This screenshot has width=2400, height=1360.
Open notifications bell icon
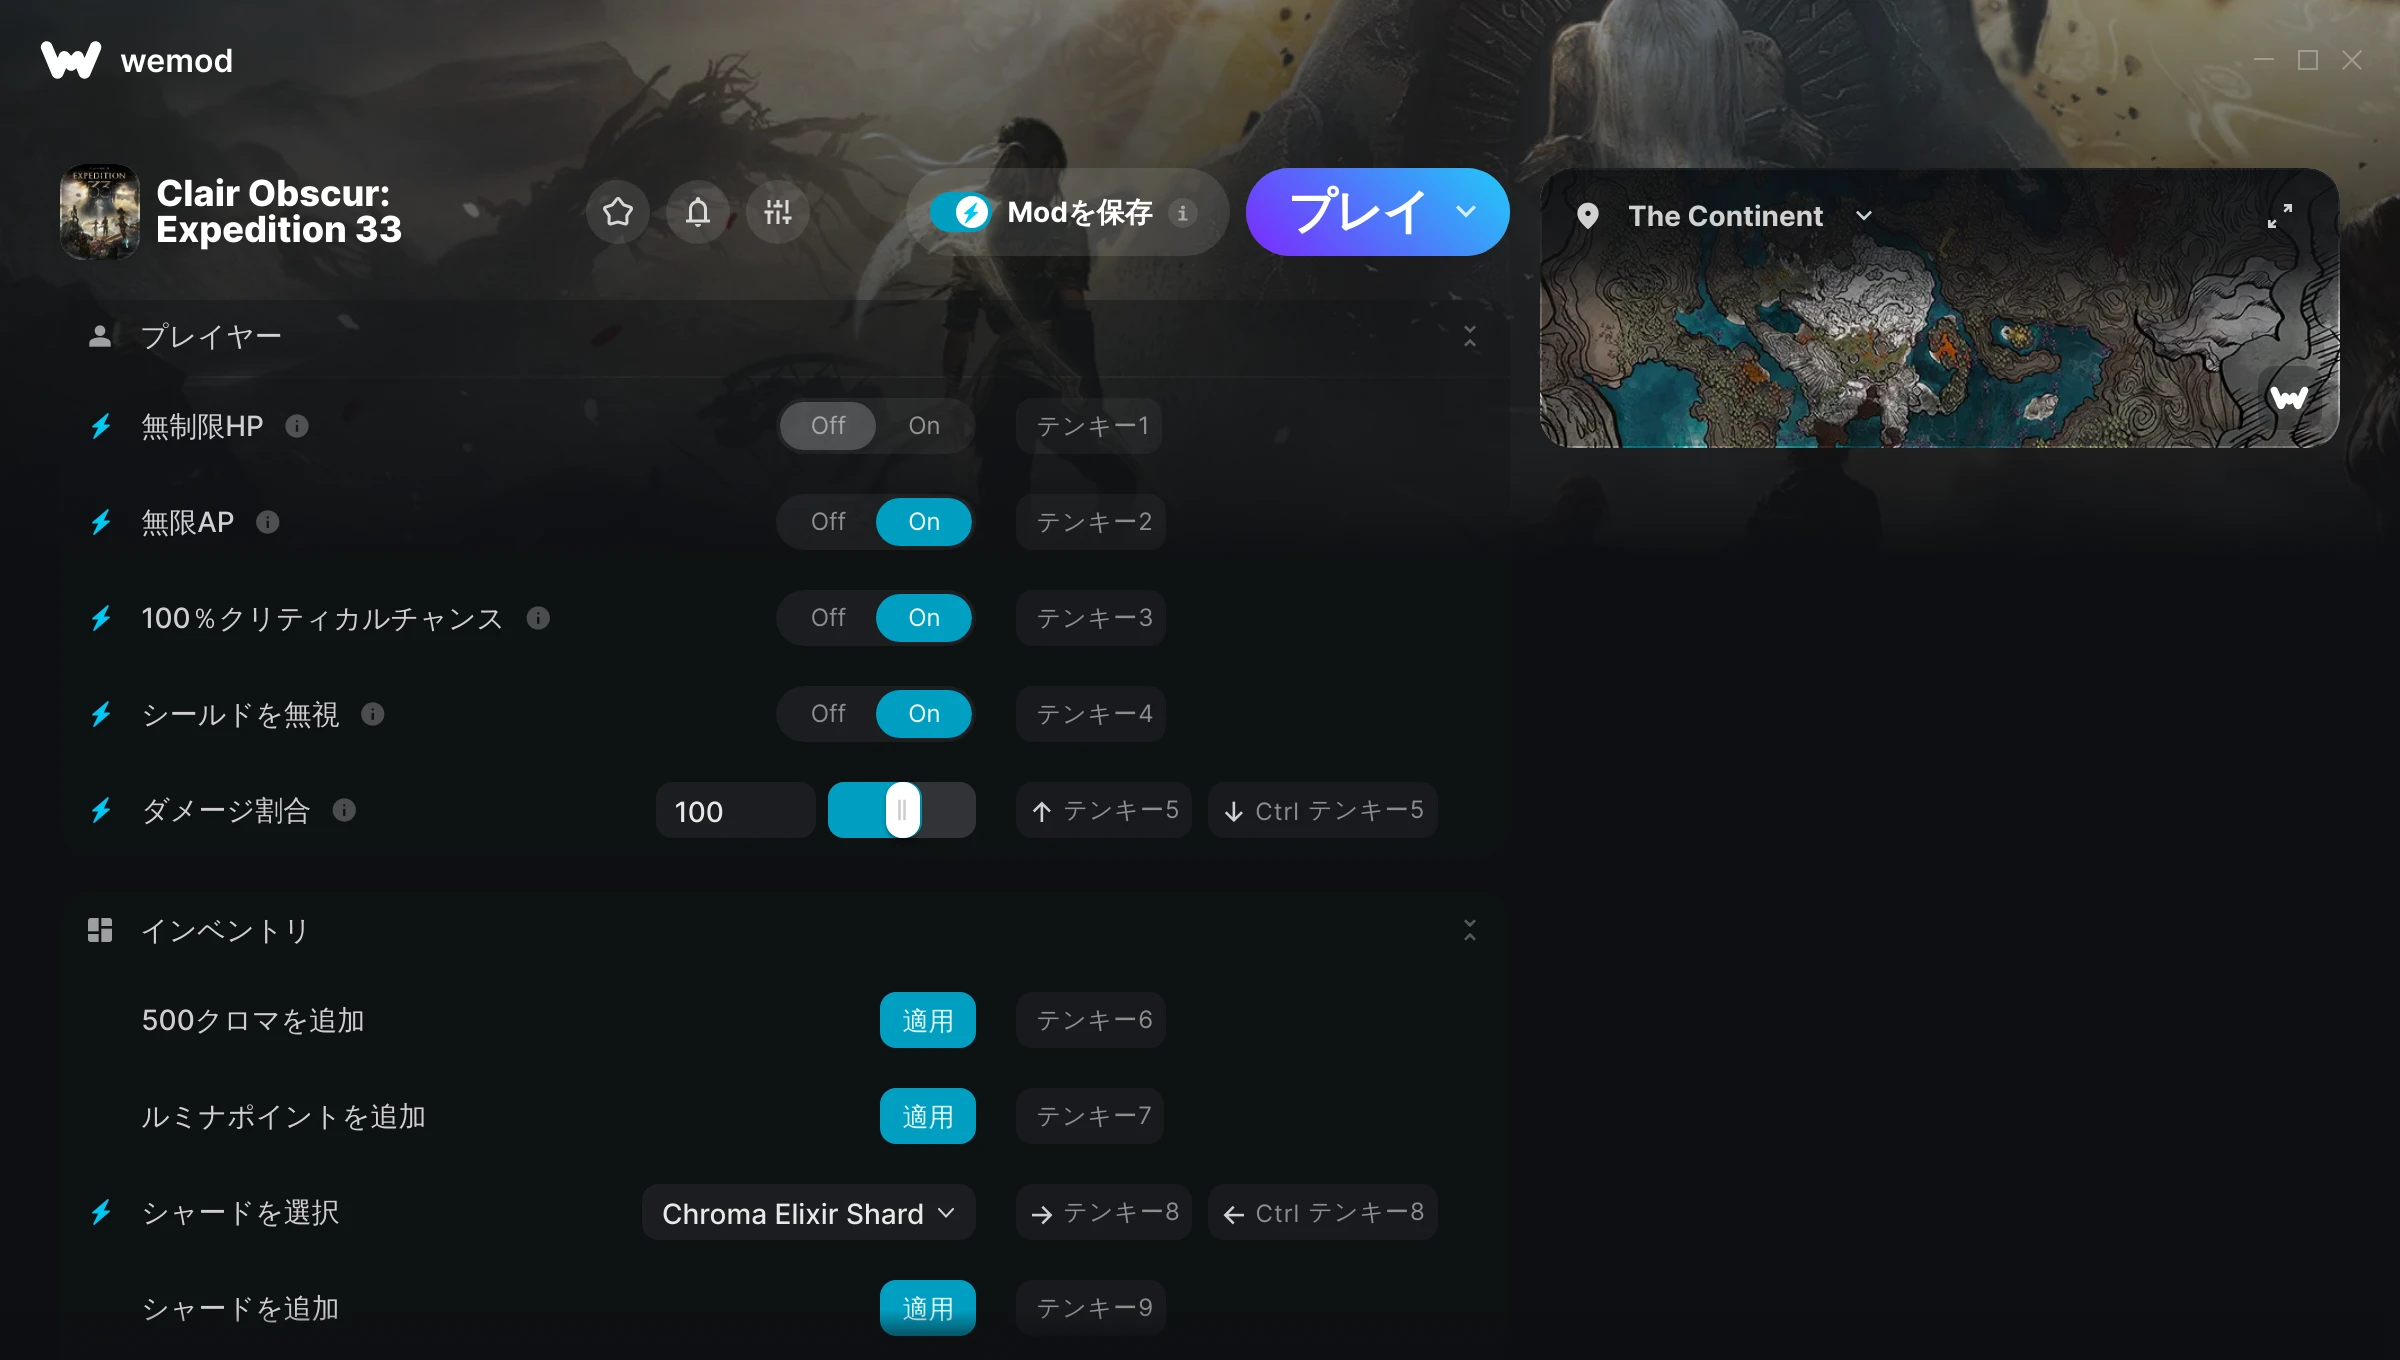(698, 212)
